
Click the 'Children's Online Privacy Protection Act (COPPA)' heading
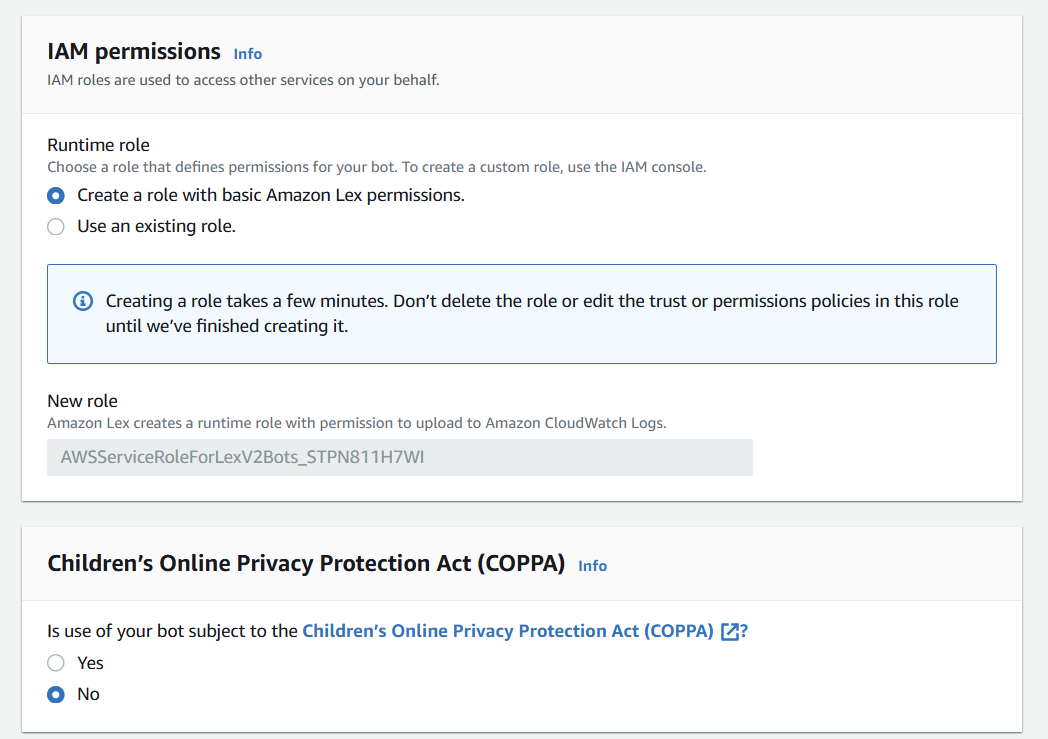point(306,563)
